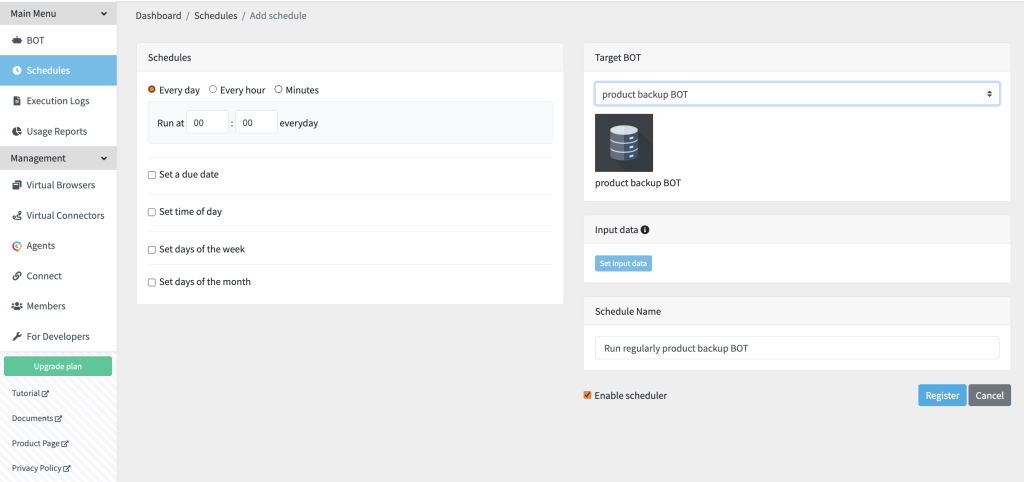Check the Set a due date checkbox
Viewport: 1024px width, 482px height.
click(x=152, y=175)
